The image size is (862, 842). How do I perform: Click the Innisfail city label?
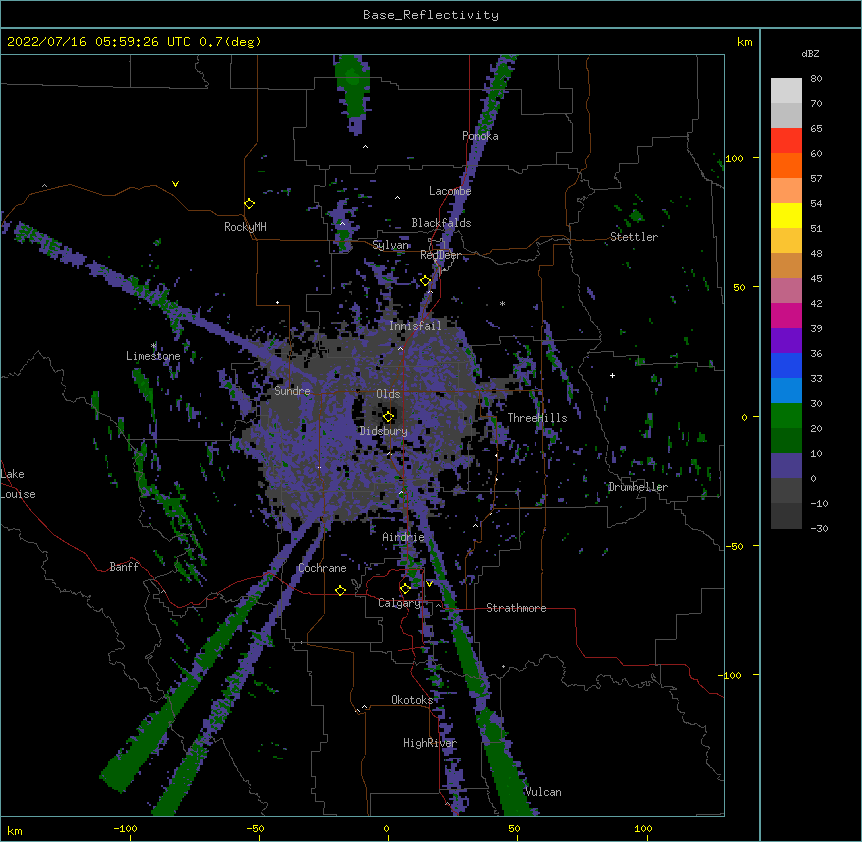[x=415, y=326]
